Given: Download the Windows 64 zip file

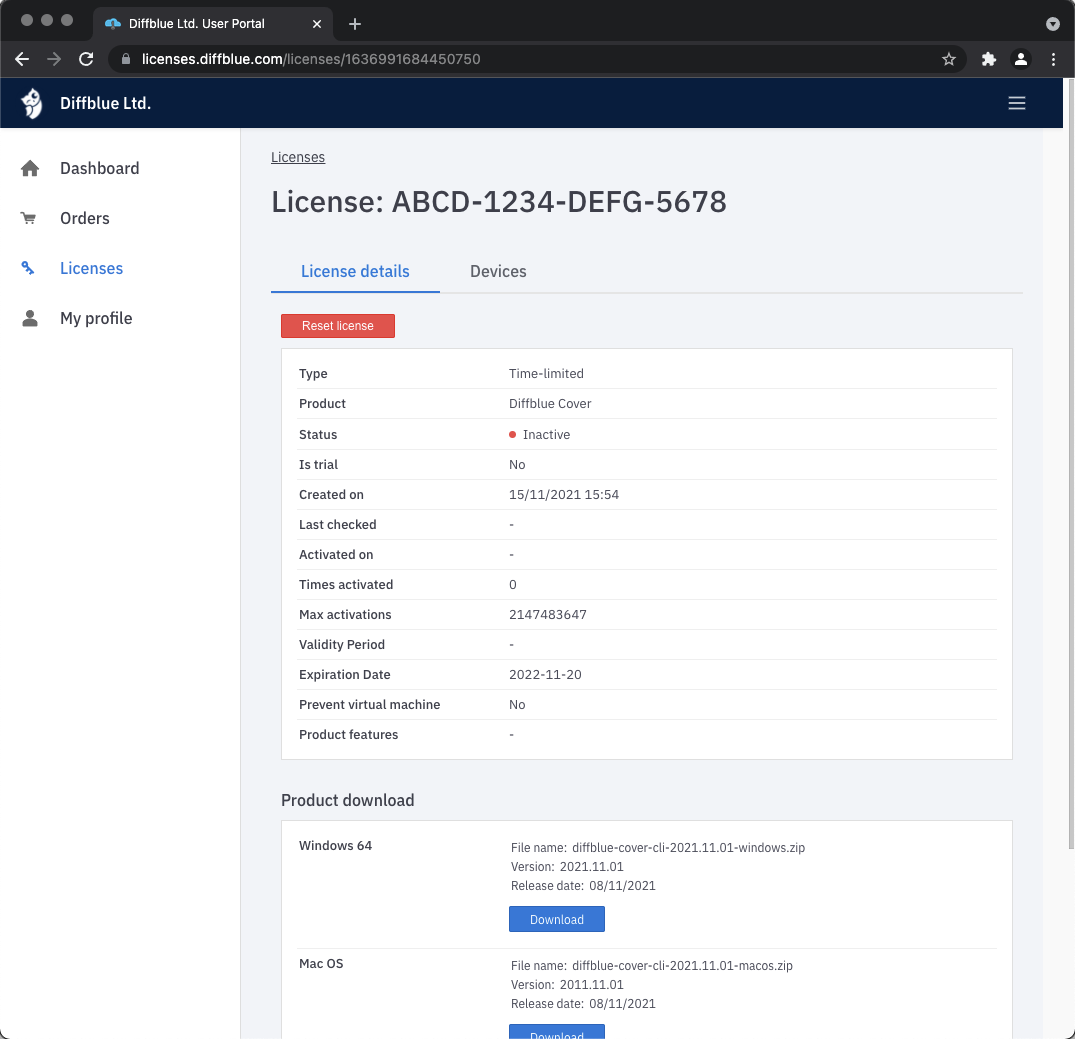Looking at the screenshot, I should [556, 919].
